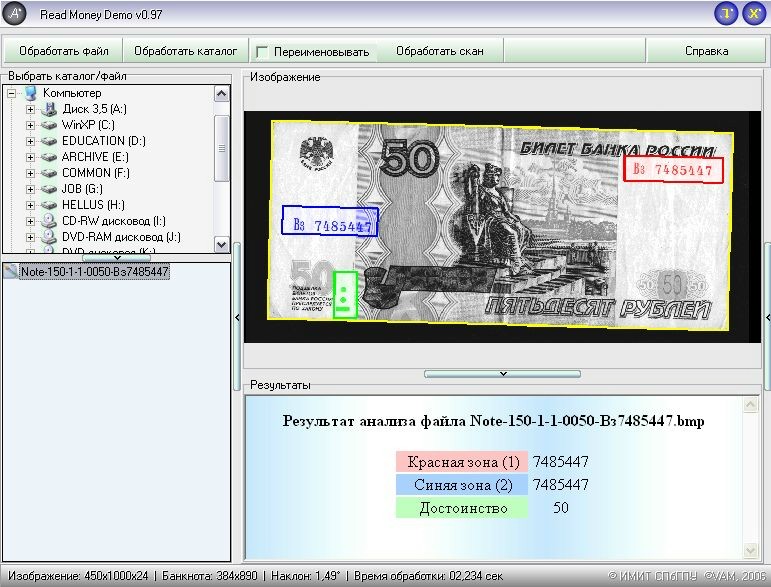Select the HELLUS (H:) drive icon
Screen dimensions: 771x587
coord(49,205)
